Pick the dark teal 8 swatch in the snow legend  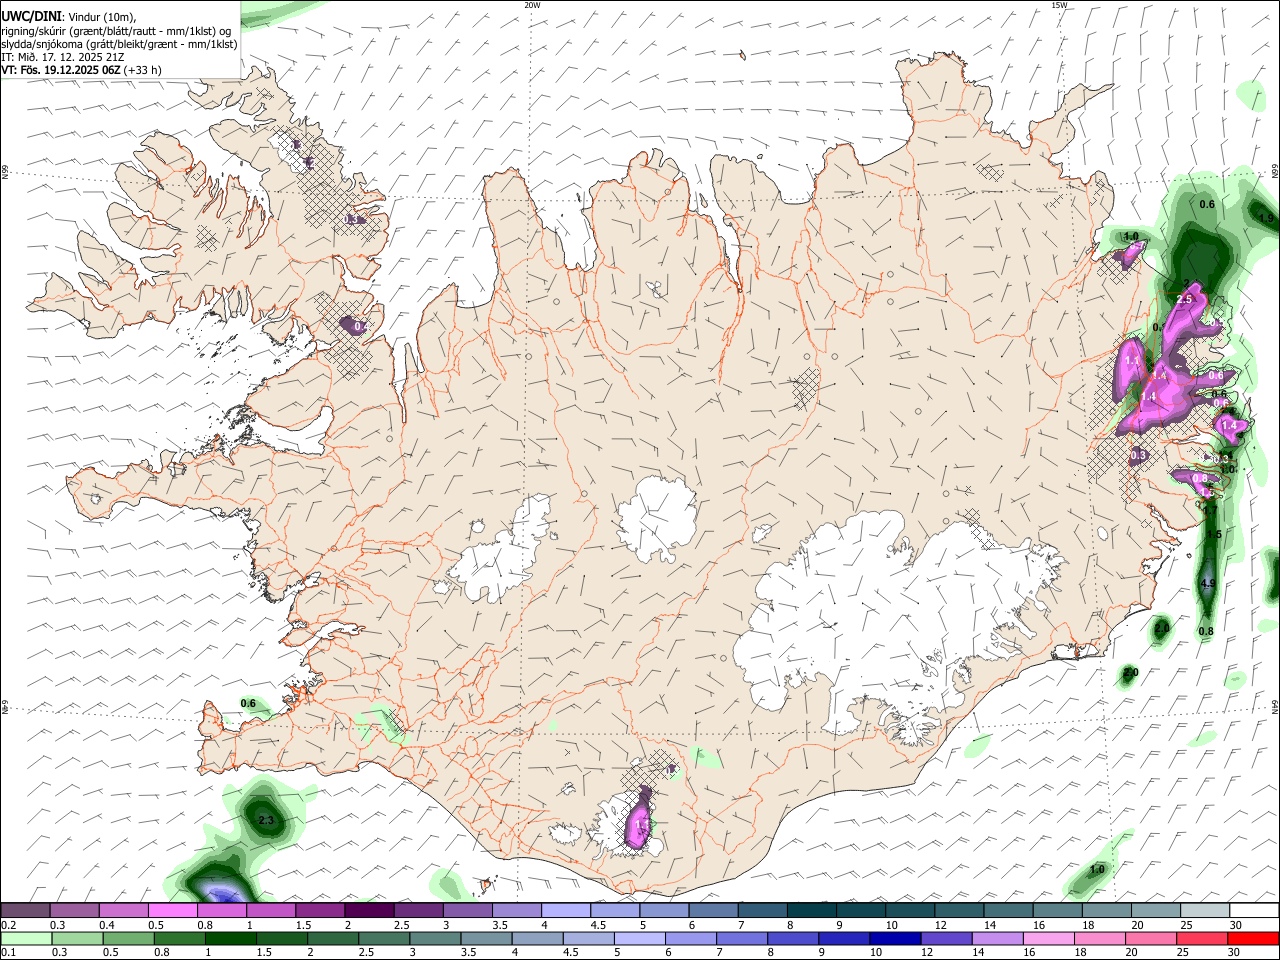pos(811,911)
